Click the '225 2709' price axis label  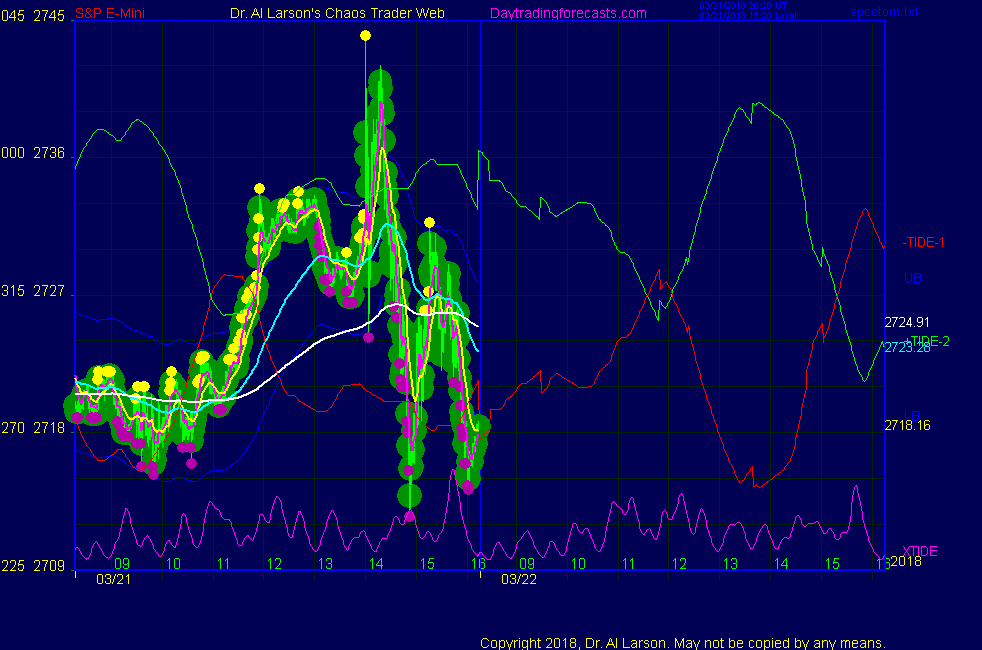[x=33, y=566]
